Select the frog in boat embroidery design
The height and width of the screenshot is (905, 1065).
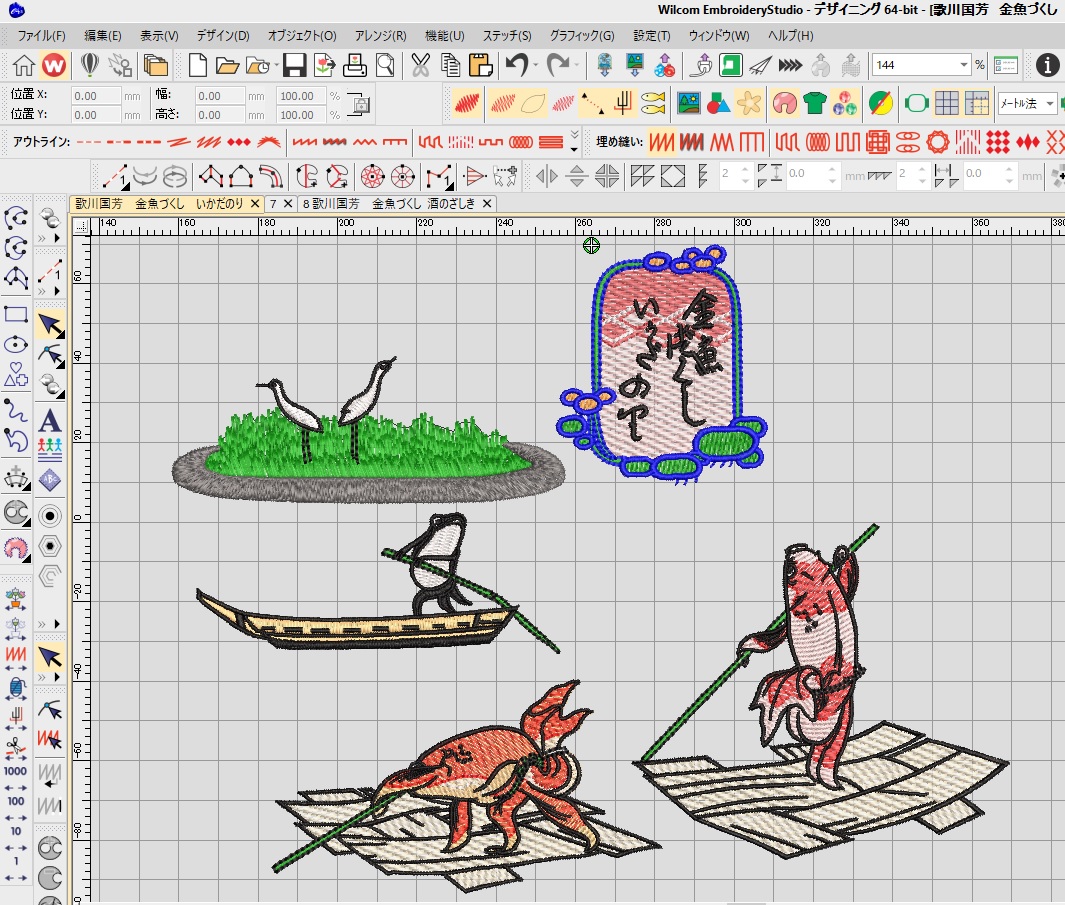[378, 584]
